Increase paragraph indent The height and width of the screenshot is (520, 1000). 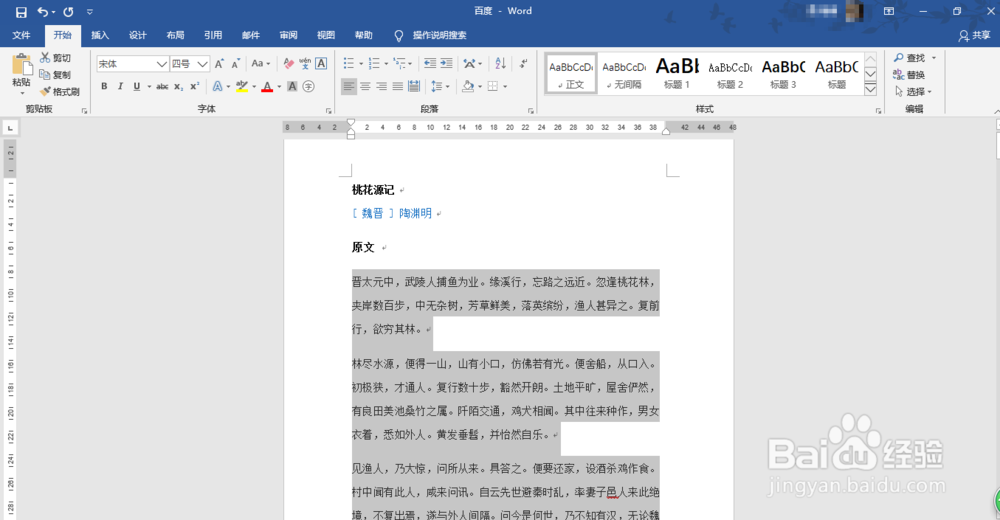(446, 63)
